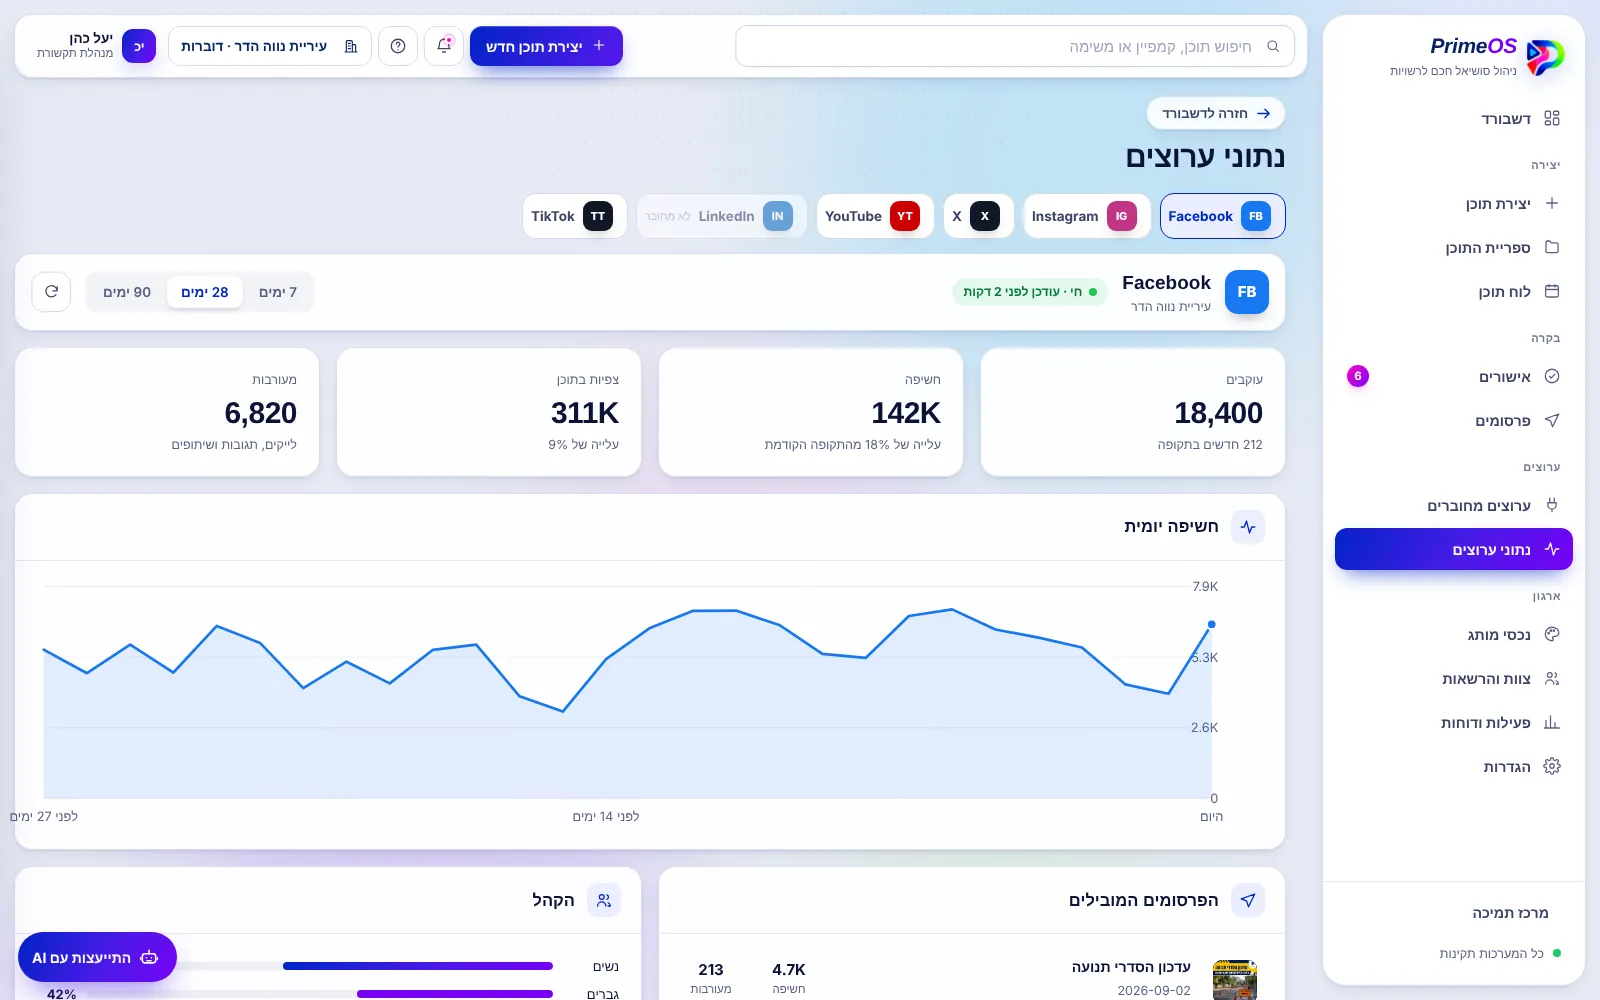This screenshot has width=1600, height=1000.
Task: Click the user avatar for יעל כהן
Action: [x=139, y=46]
